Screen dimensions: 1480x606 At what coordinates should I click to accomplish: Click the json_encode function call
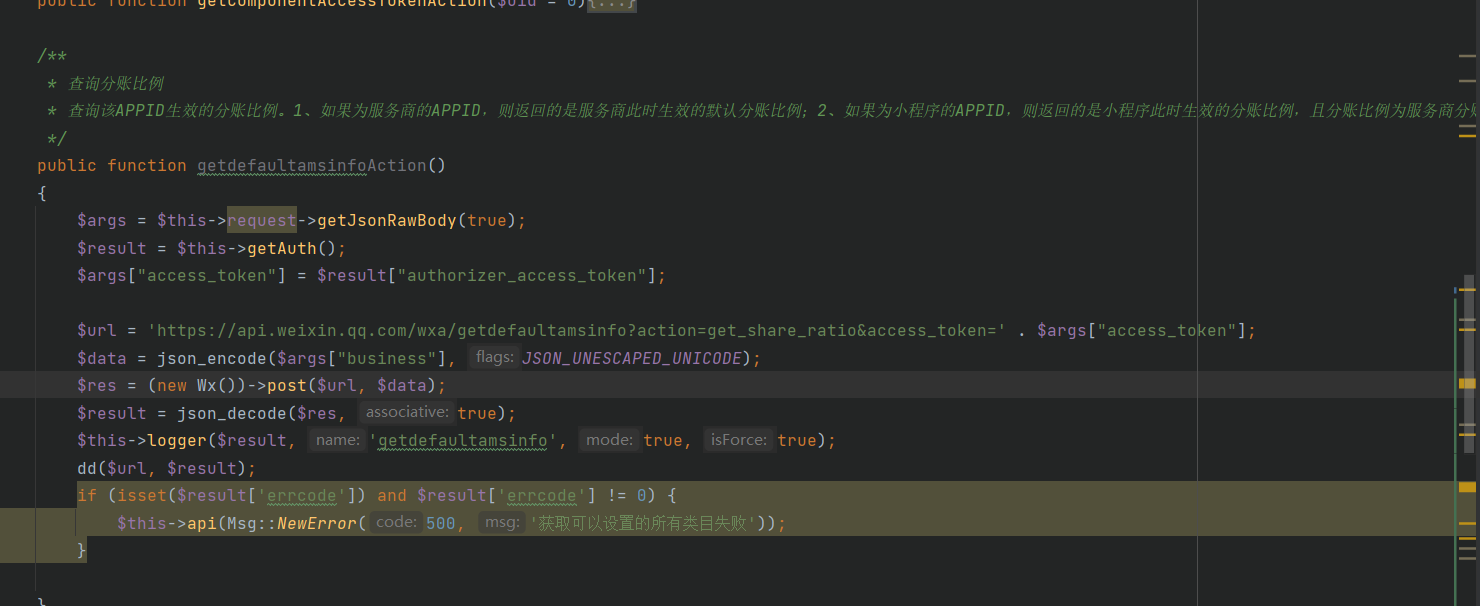coord(212,358)
